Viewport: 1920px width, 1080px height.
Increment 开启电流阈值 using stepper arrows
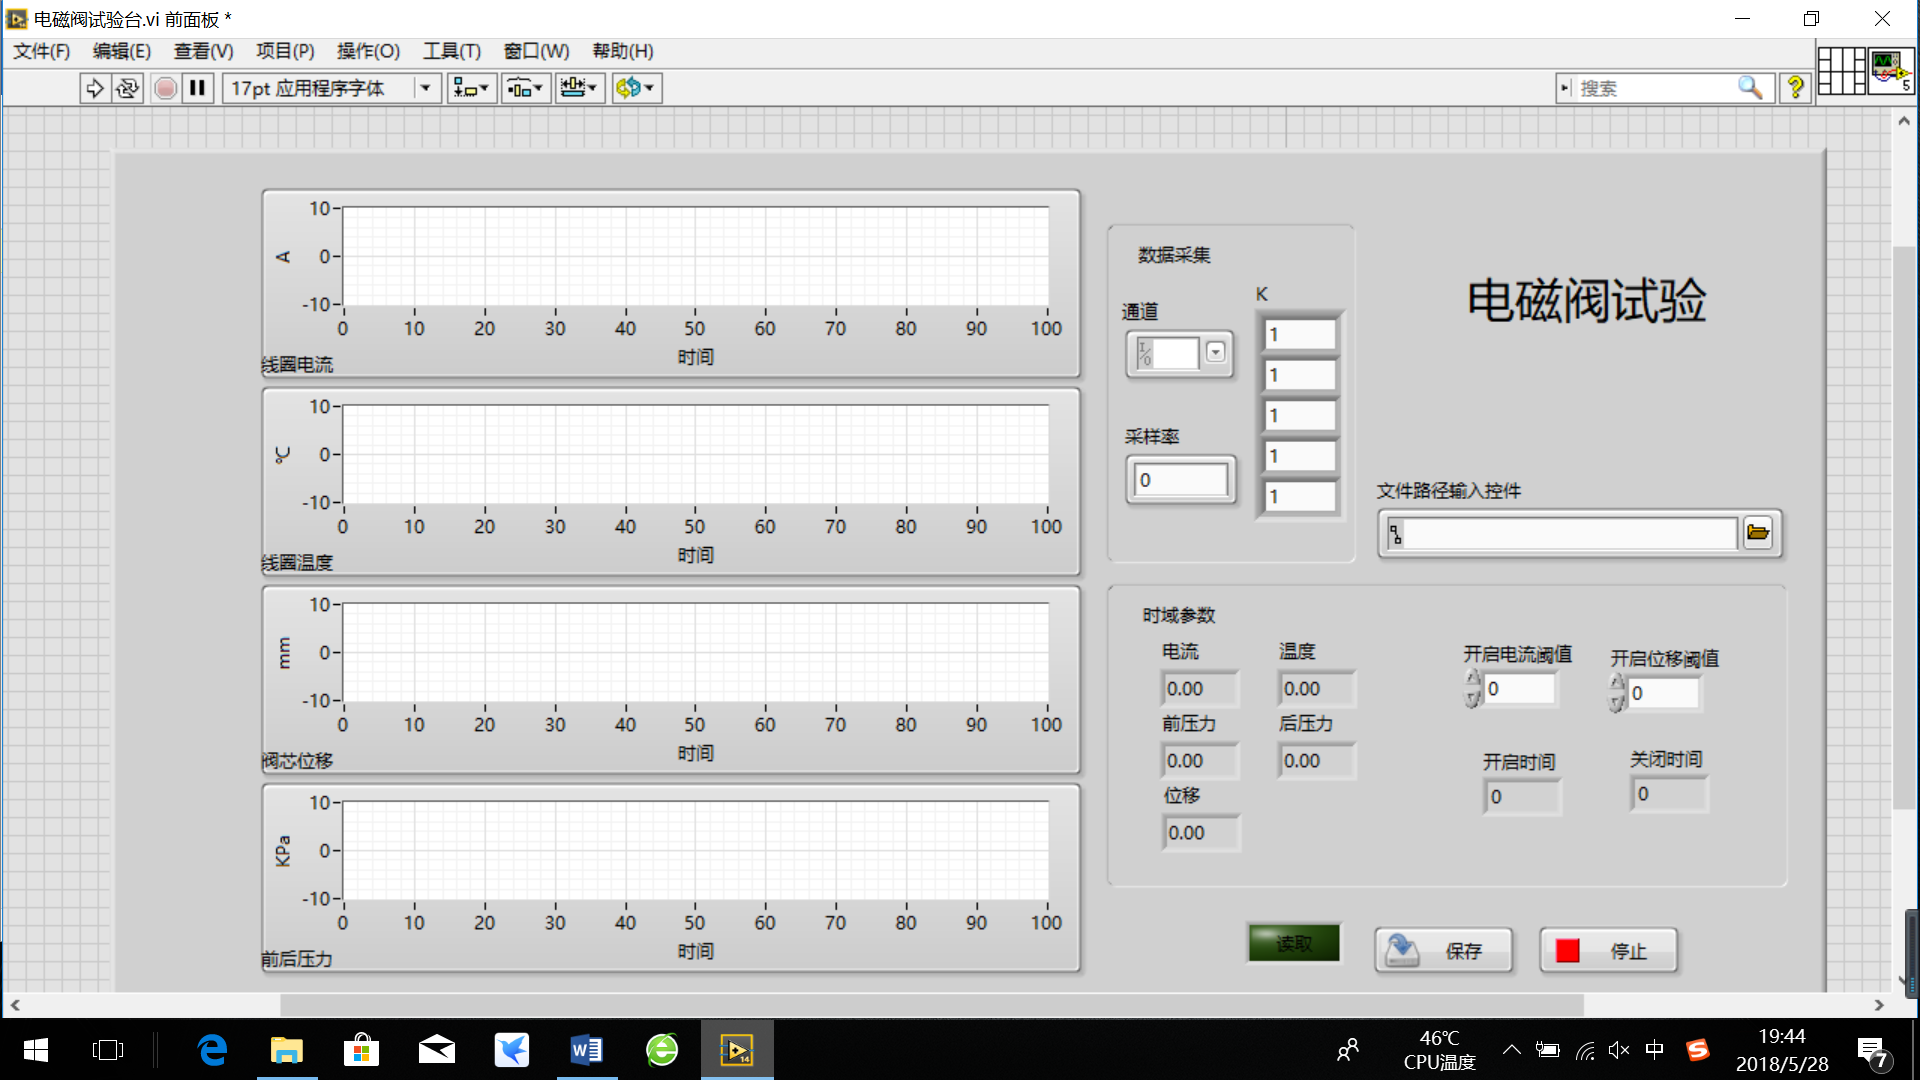(x=1473, y=678)
